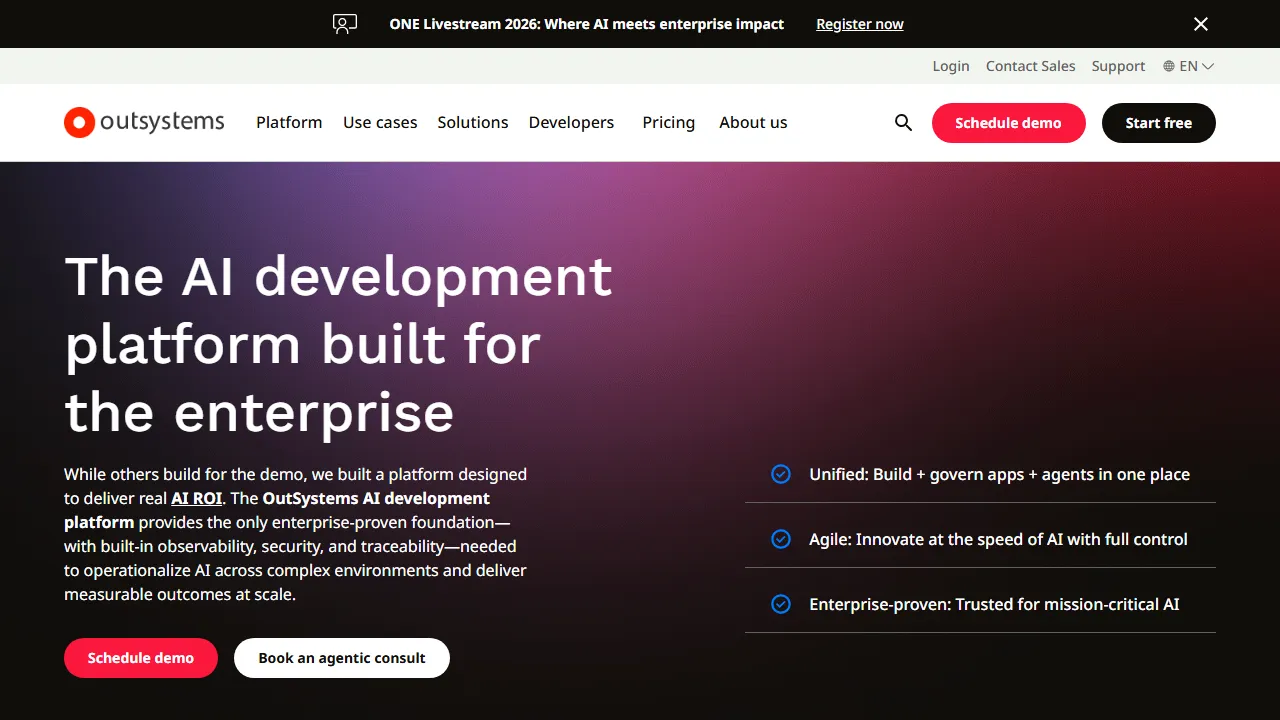Click the livestream presenter icon in banner
This screenshot has width=1280, height=720.
click(x=345, y=24)
